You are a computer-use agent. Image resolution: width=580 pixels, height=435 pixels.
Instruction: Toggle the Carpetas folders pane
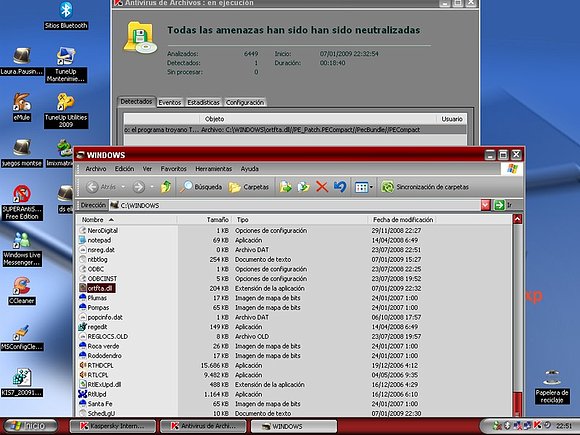click(249, 187)
